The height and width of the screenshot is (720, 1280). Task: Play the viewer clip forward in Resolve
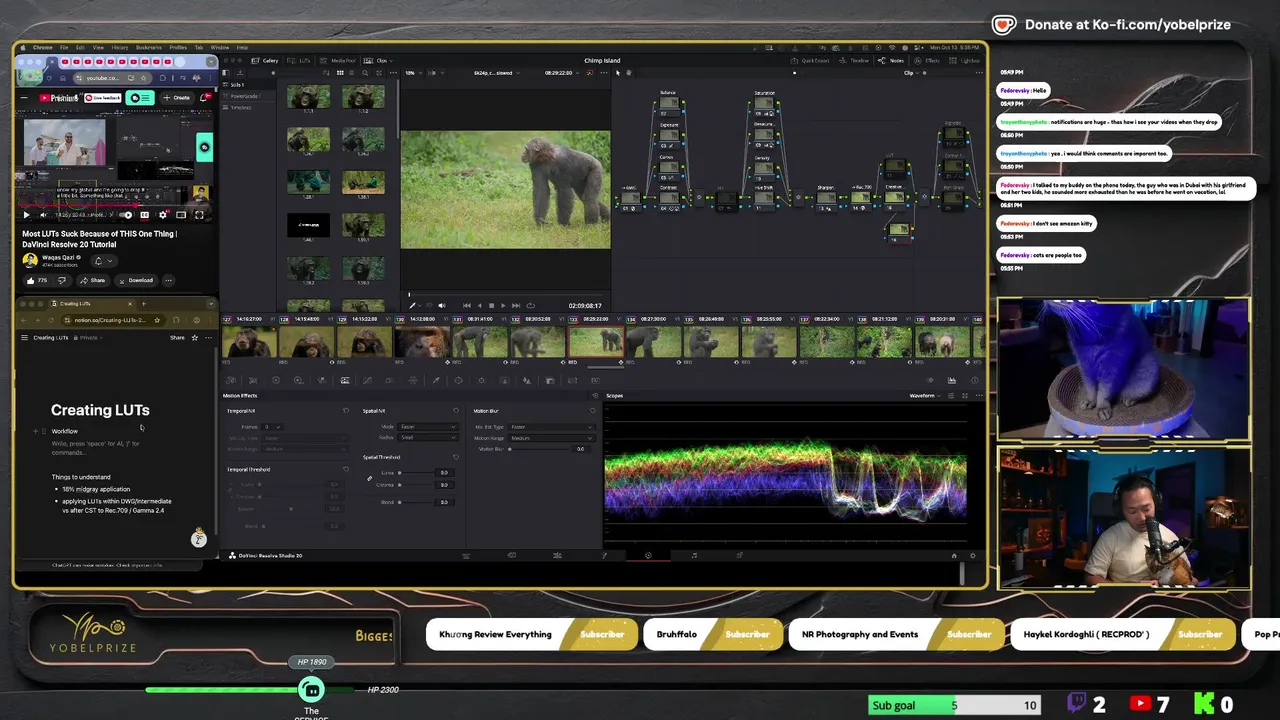pos(503,306)
